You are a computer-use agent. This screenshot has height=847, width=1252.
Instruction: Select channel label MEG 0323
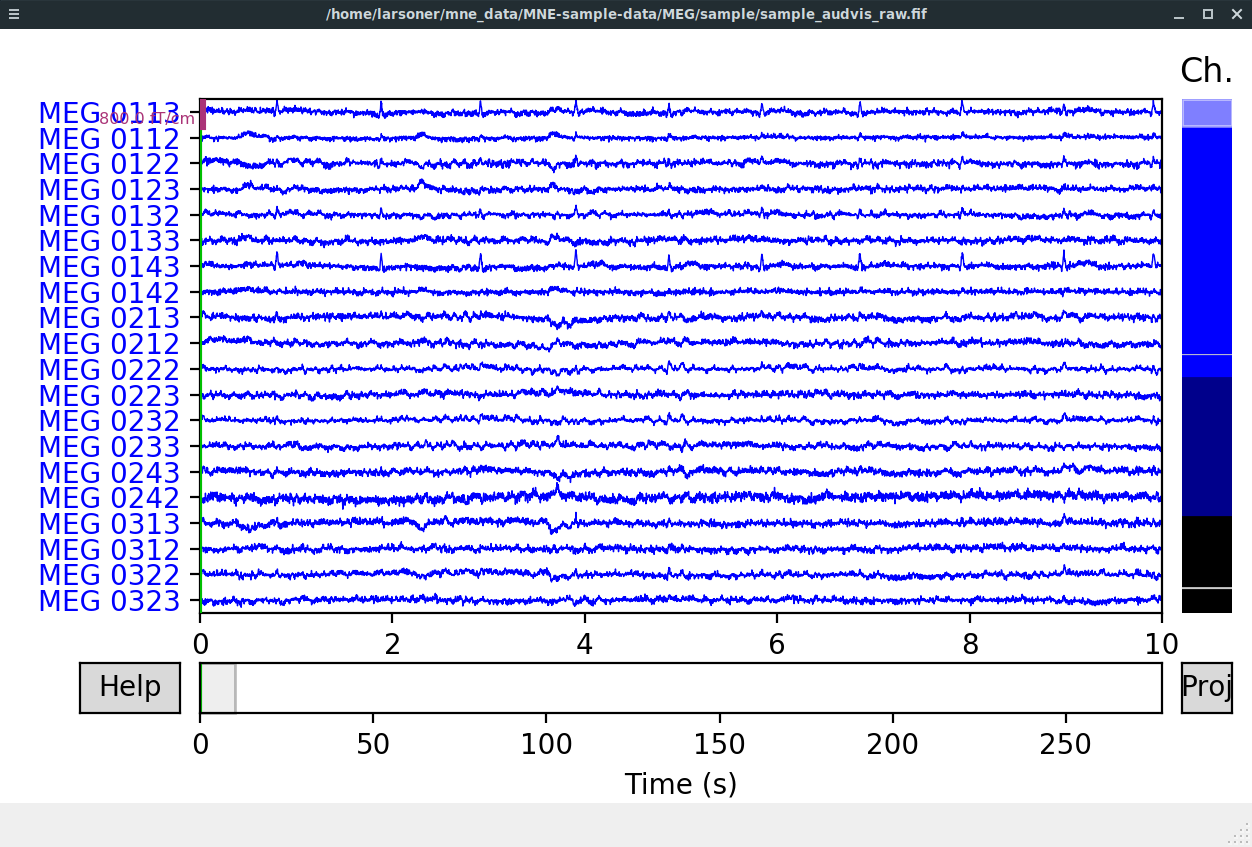(x=109, y=601)
